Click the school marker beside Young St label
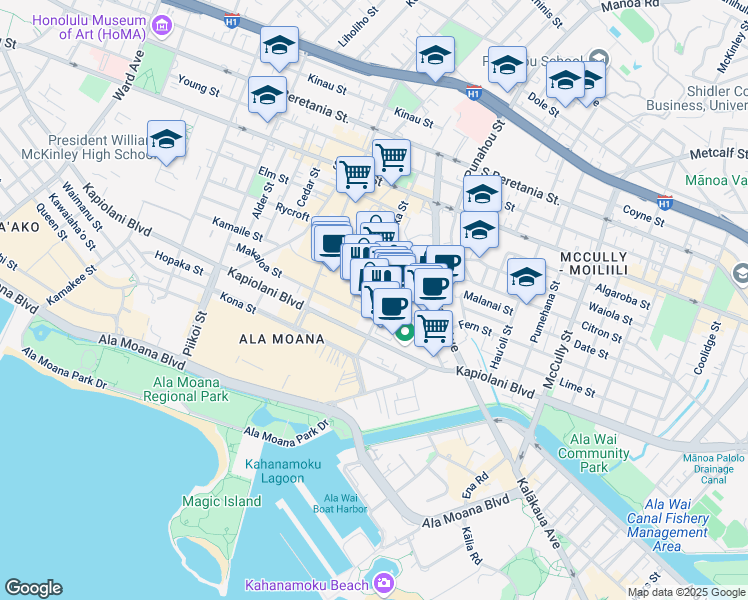748x600 pixels. point(268,95)
